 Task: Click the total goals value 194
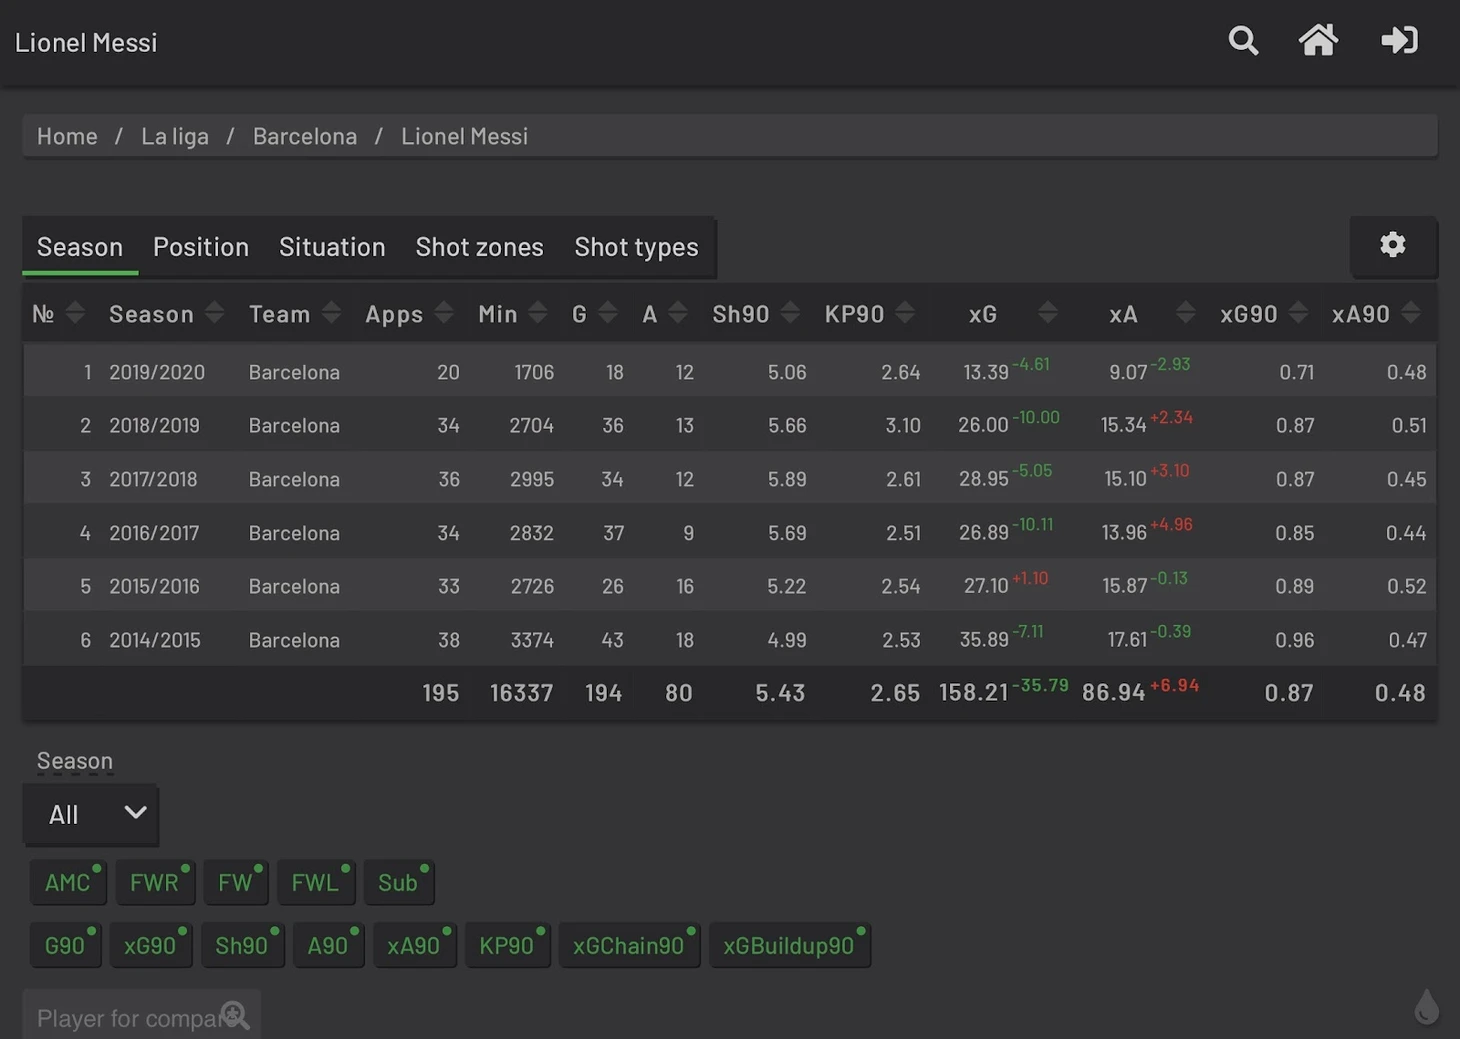603,693
